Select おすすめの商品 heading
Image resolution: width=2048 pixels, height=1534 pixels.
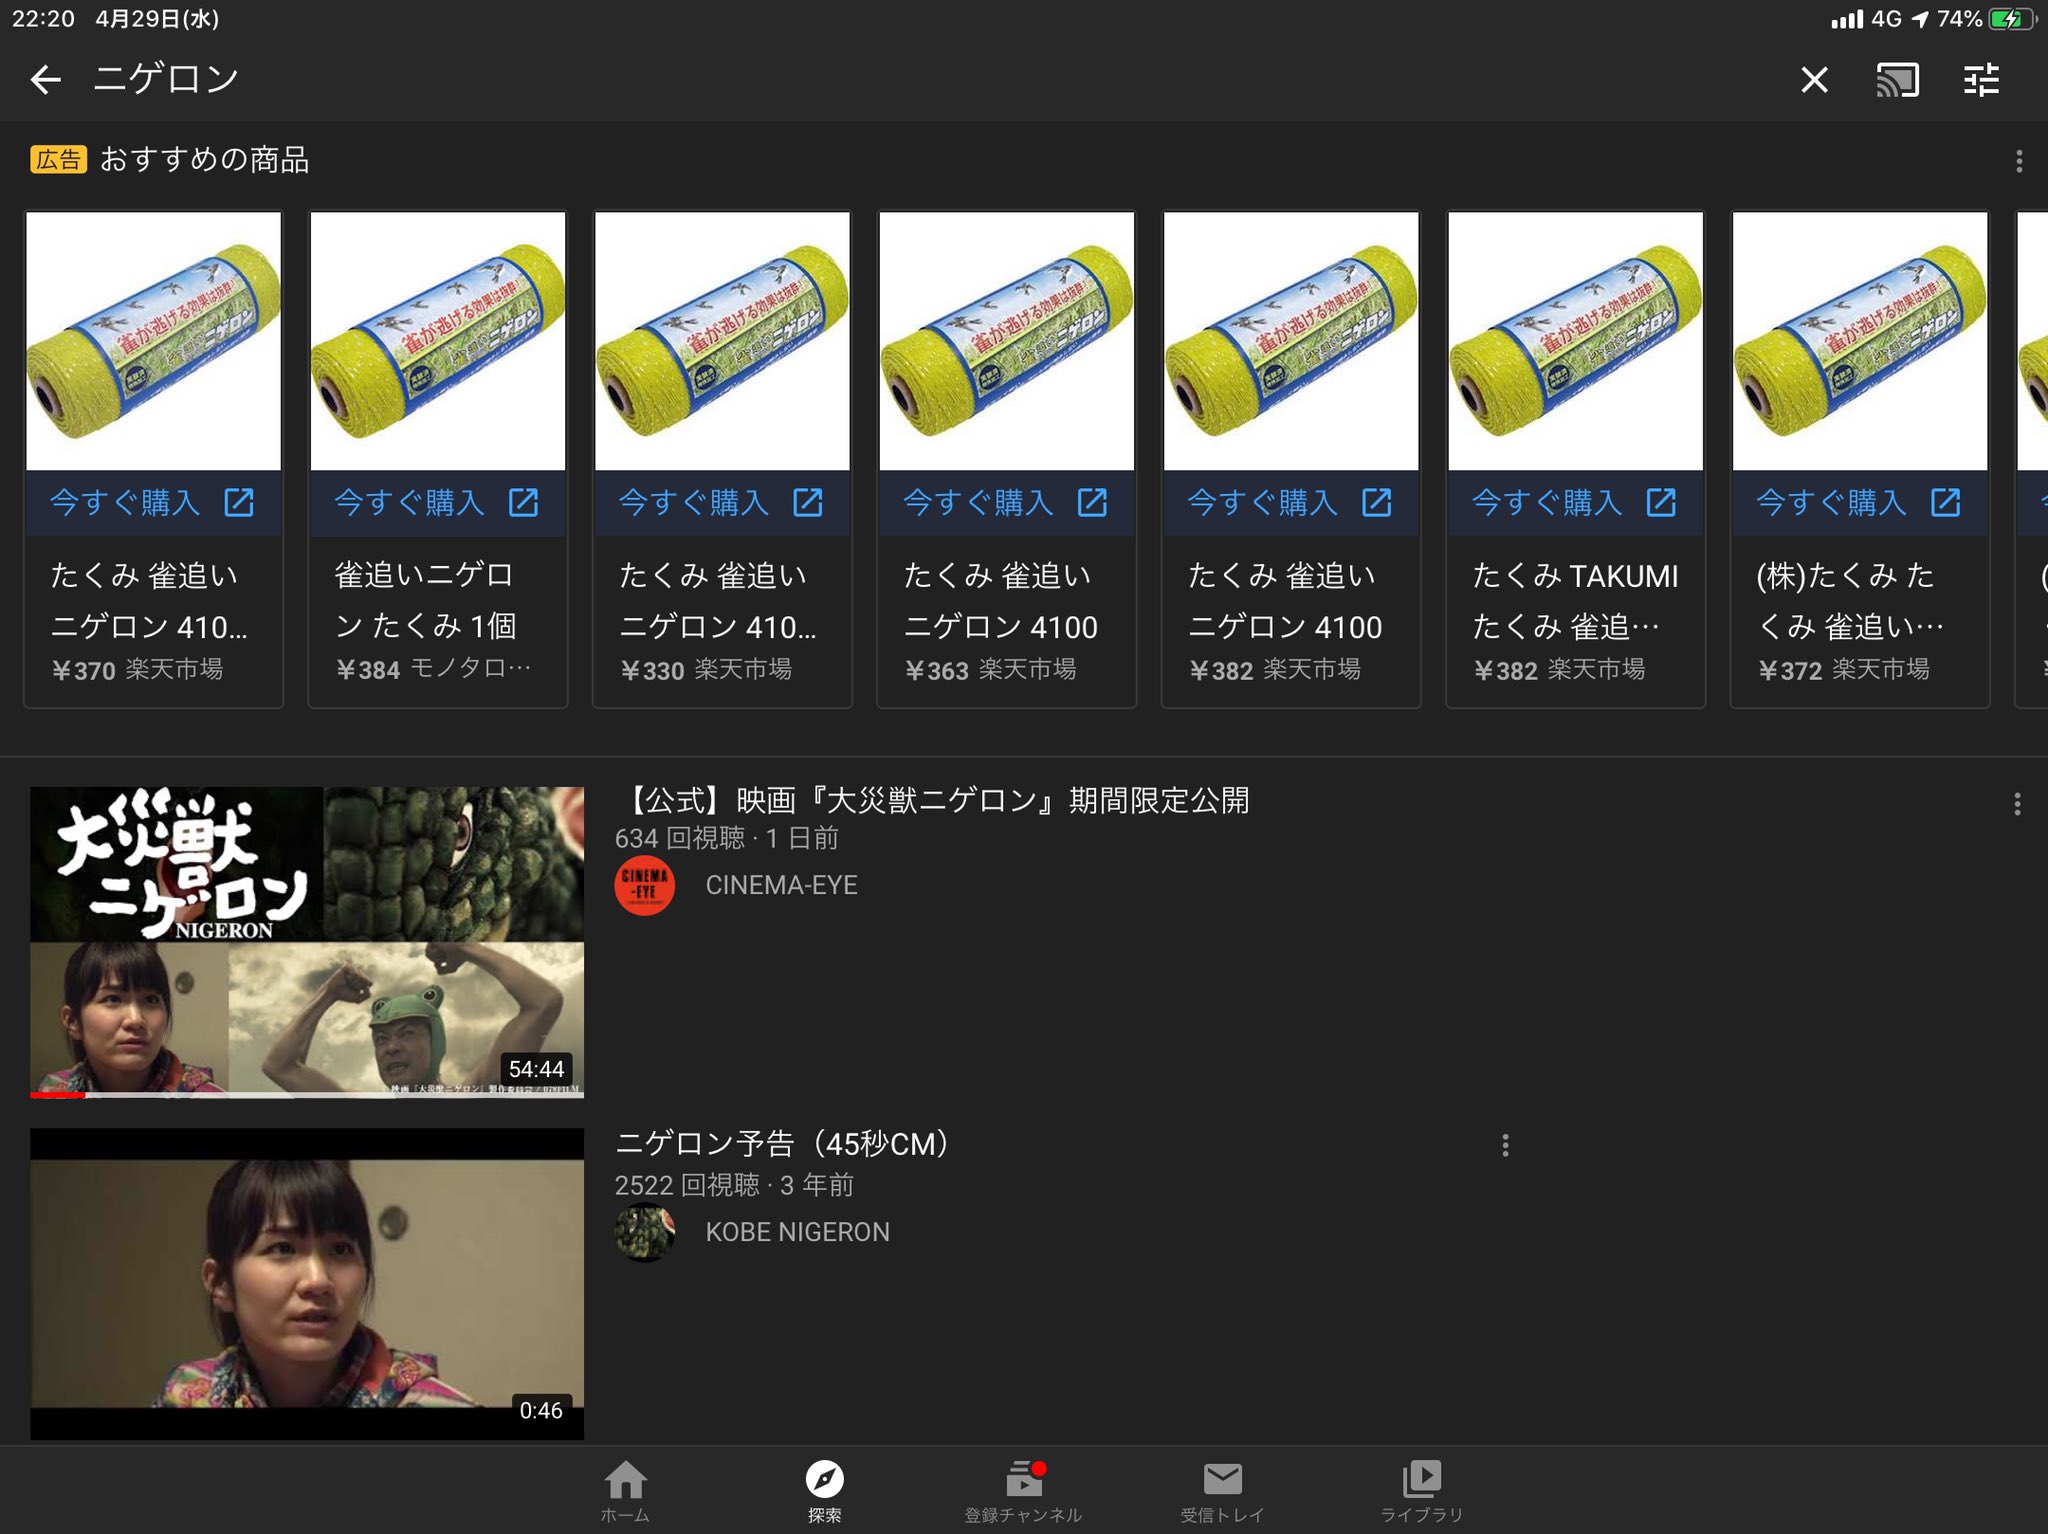click(205, 160)
